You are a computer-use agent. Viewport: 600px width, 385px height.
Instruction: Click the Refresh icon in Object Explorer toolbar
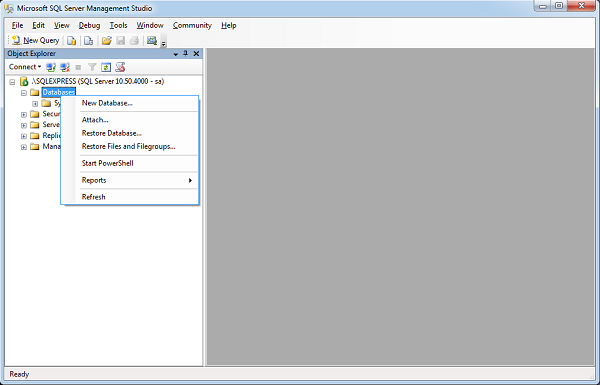[x=106, y=67]
